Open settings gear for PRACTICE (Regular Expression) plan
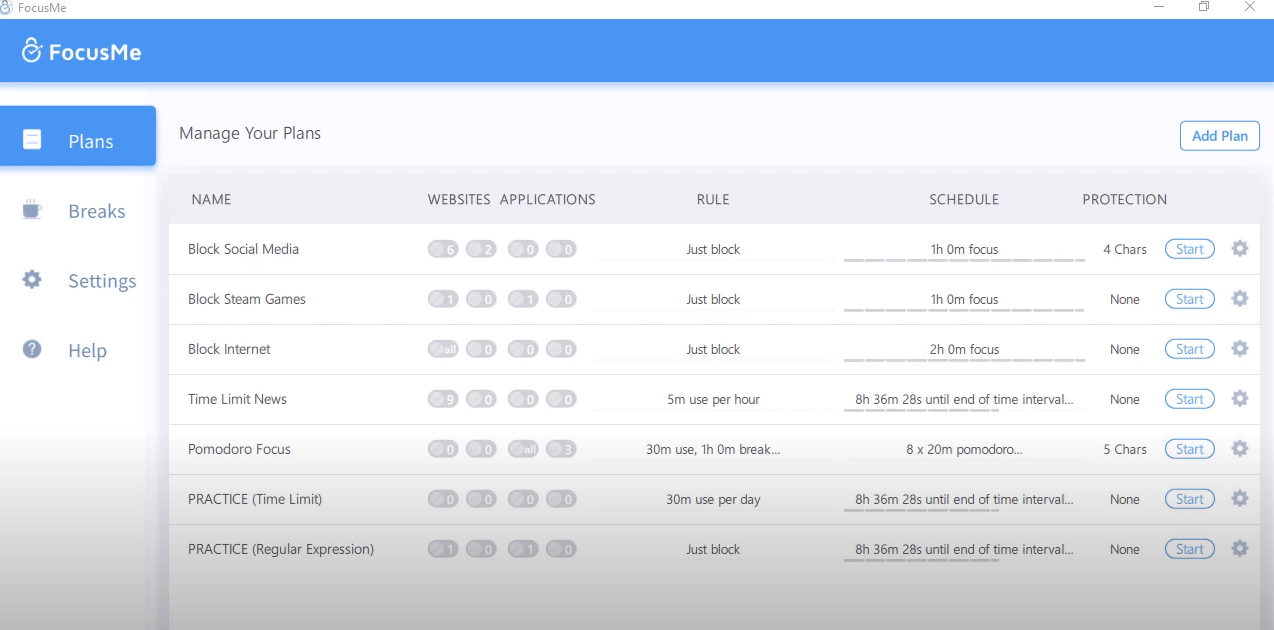The height and width of the screenshot is (630, 1274). pyautogui.click(x=1240, y=549)
